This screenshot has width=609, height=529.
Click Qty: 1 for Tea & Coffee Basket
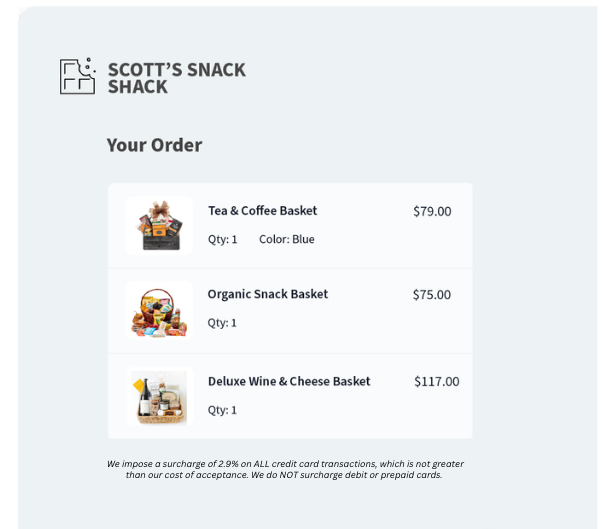coord(222,240)
